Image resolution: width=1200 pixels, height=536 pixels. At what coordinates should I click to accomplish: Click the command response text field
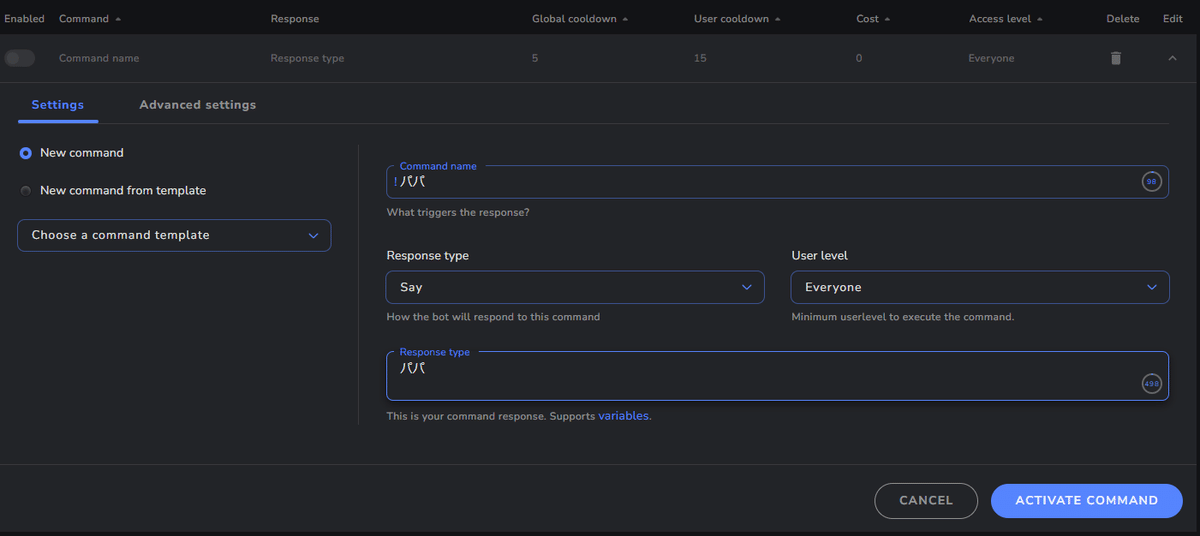[x=777, y=376]
